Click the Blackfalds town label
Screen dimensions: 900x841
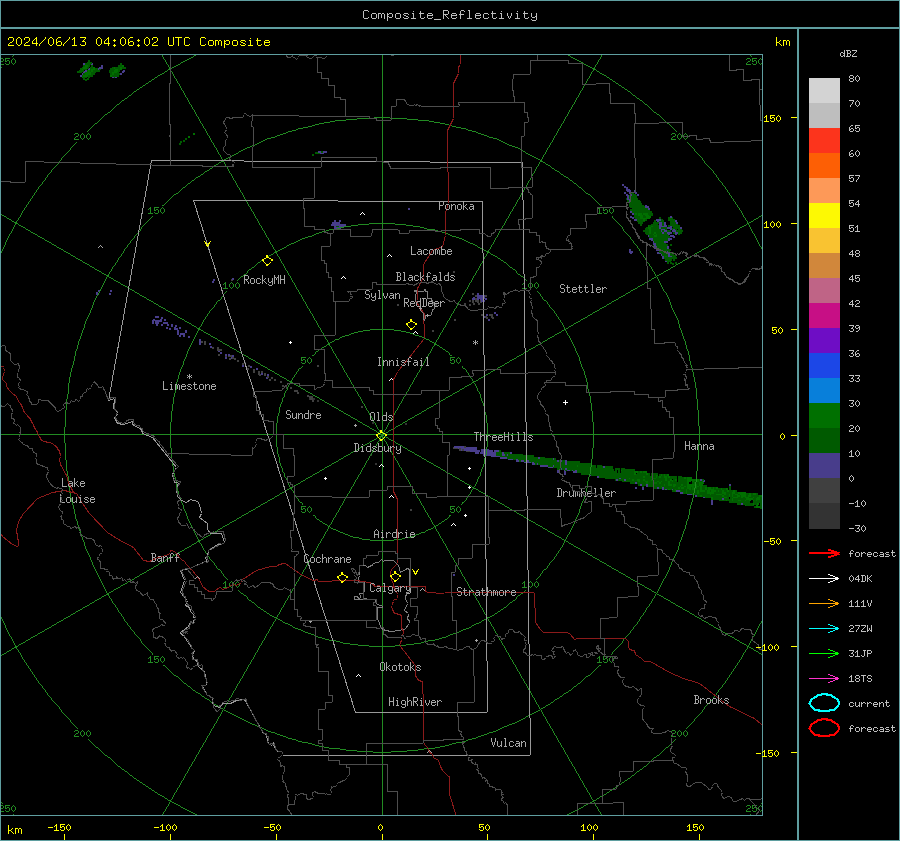pyautogui.click(x=425, y=277)
